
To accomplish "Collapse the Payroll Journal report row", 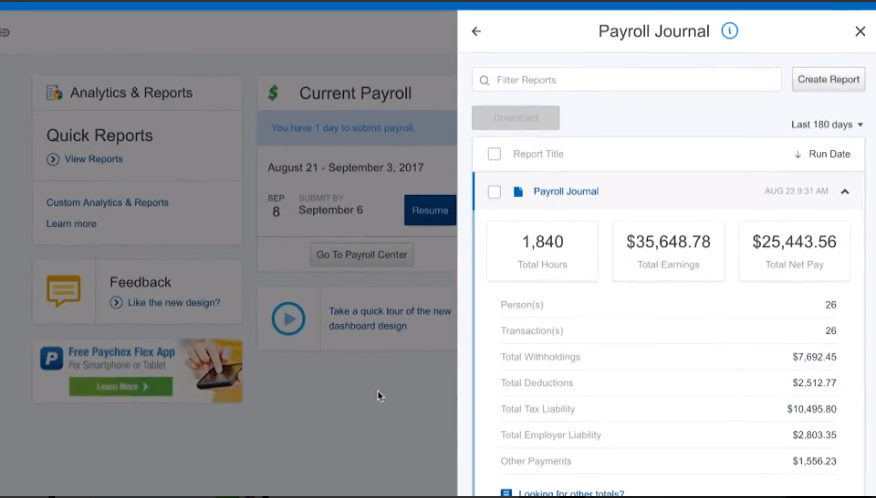I will [x=845, y=191].
